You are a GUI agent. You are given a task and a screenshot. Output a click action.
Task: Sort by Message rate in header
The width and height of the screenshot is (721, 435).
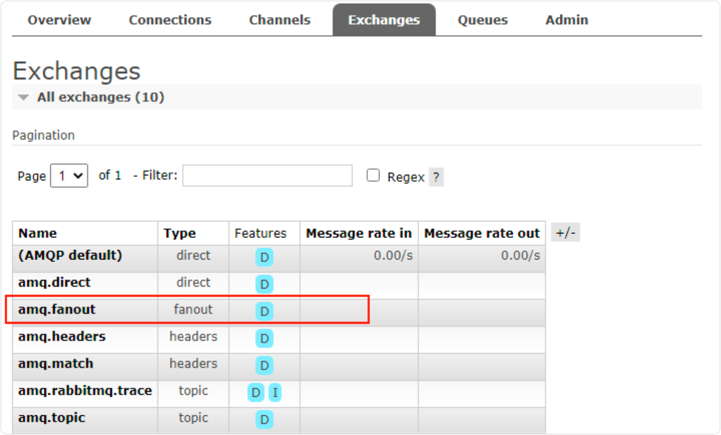(x=359, y=234)
